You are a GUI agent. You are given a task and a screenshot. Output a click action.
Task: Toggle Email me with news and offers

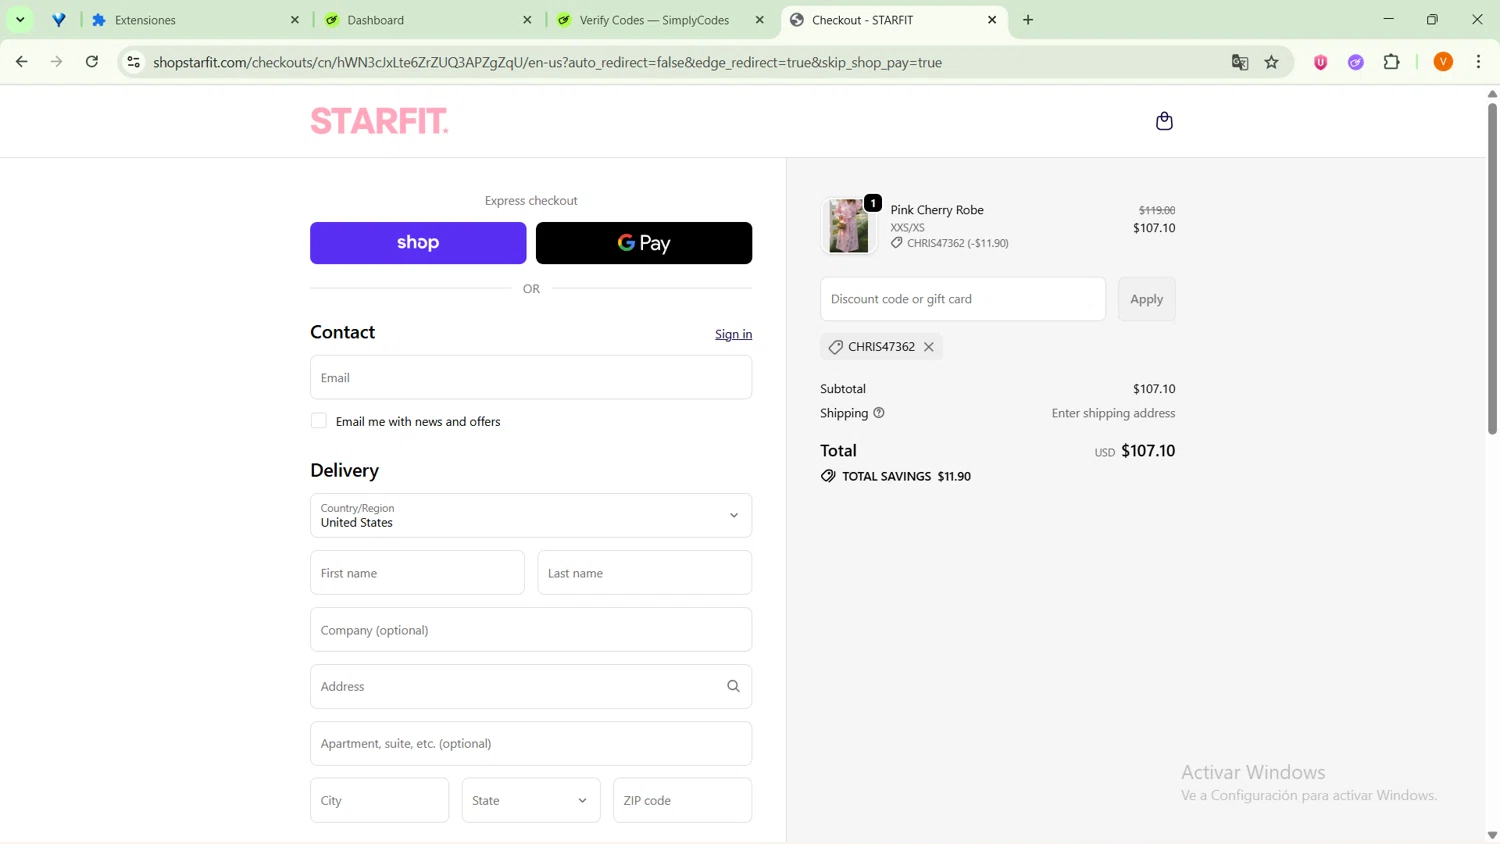pos(319,421)
